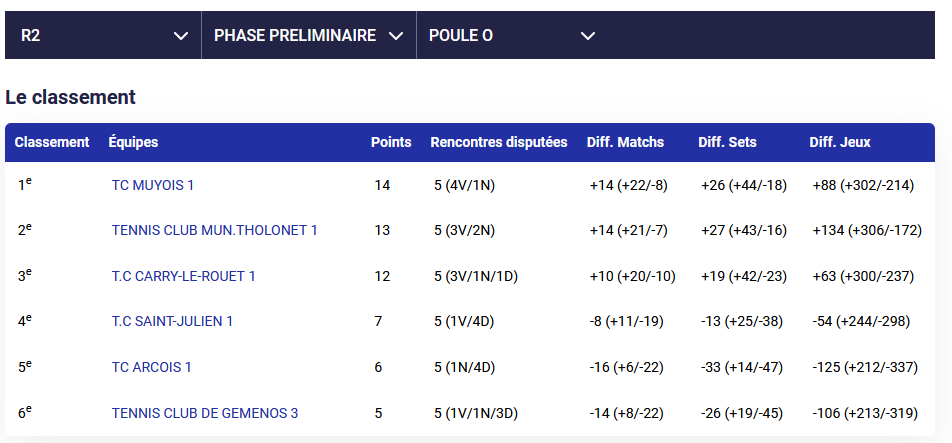This screenshot has height=443, width=952.
Task: Click the Le classement heading
Action: click(x=70, y=97)
